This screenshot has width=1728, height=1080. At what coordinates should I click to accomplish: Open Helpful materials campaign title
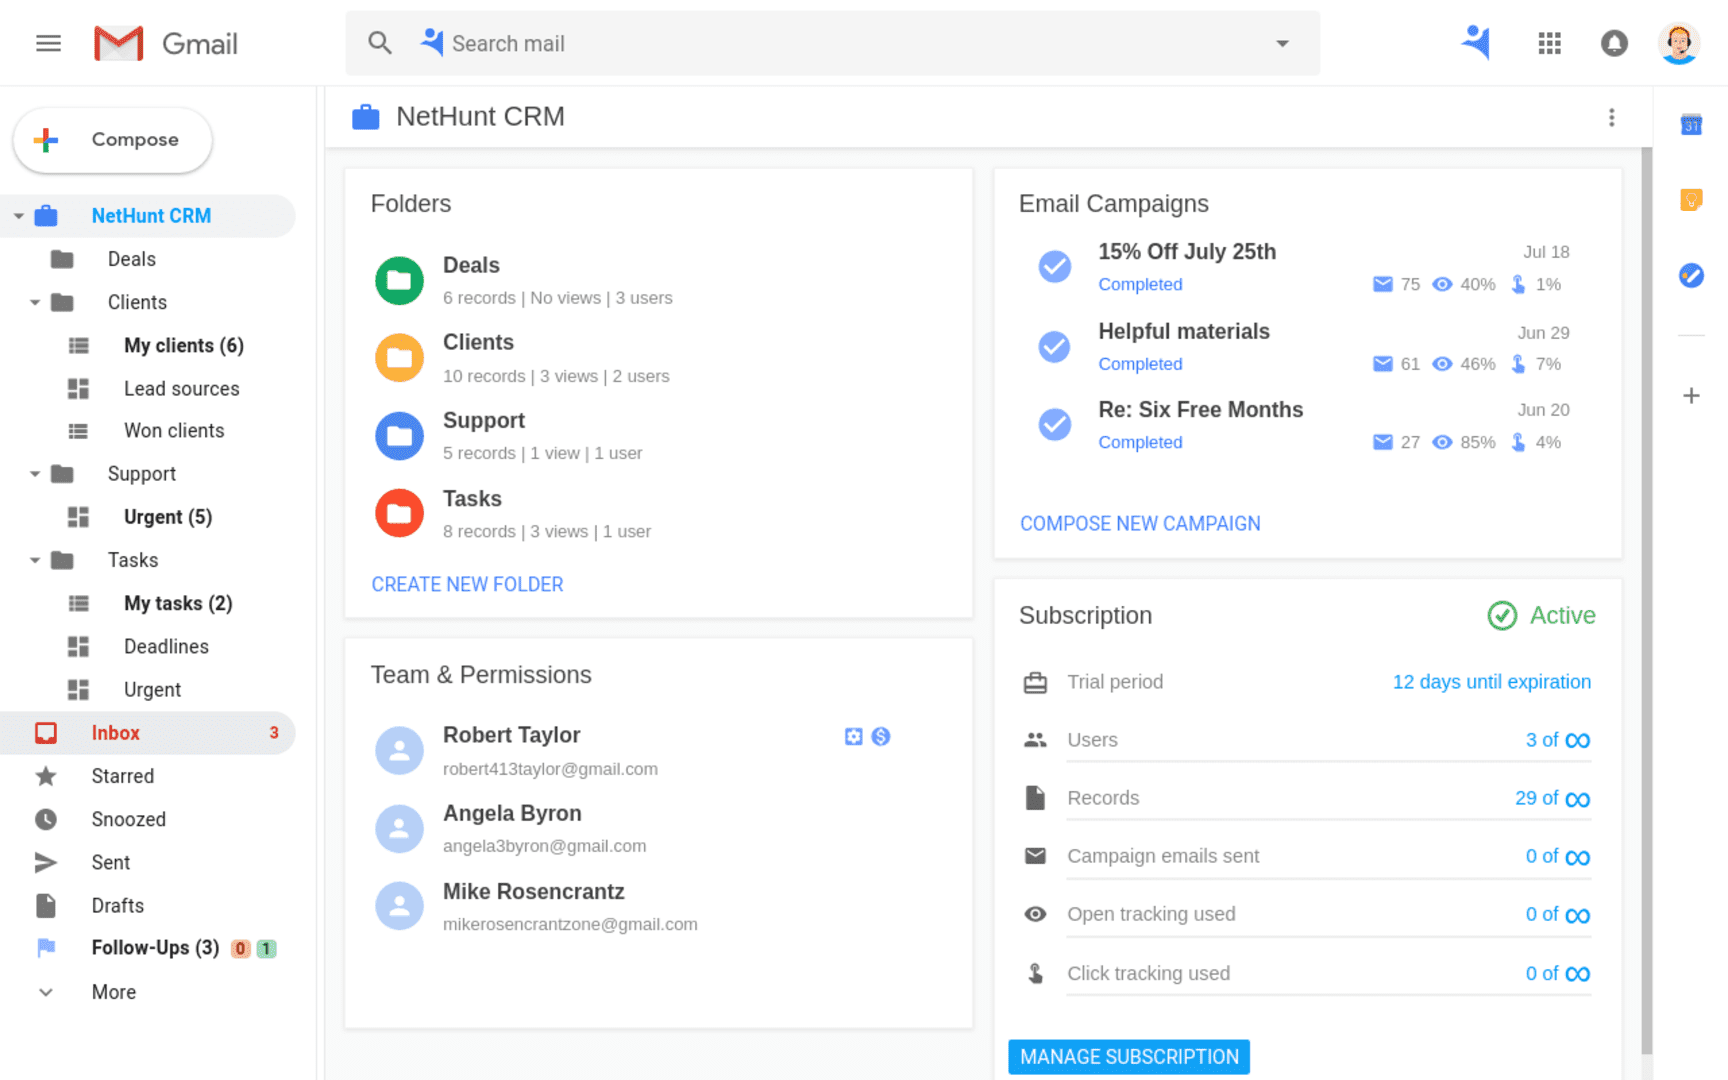click(1184, 332)
